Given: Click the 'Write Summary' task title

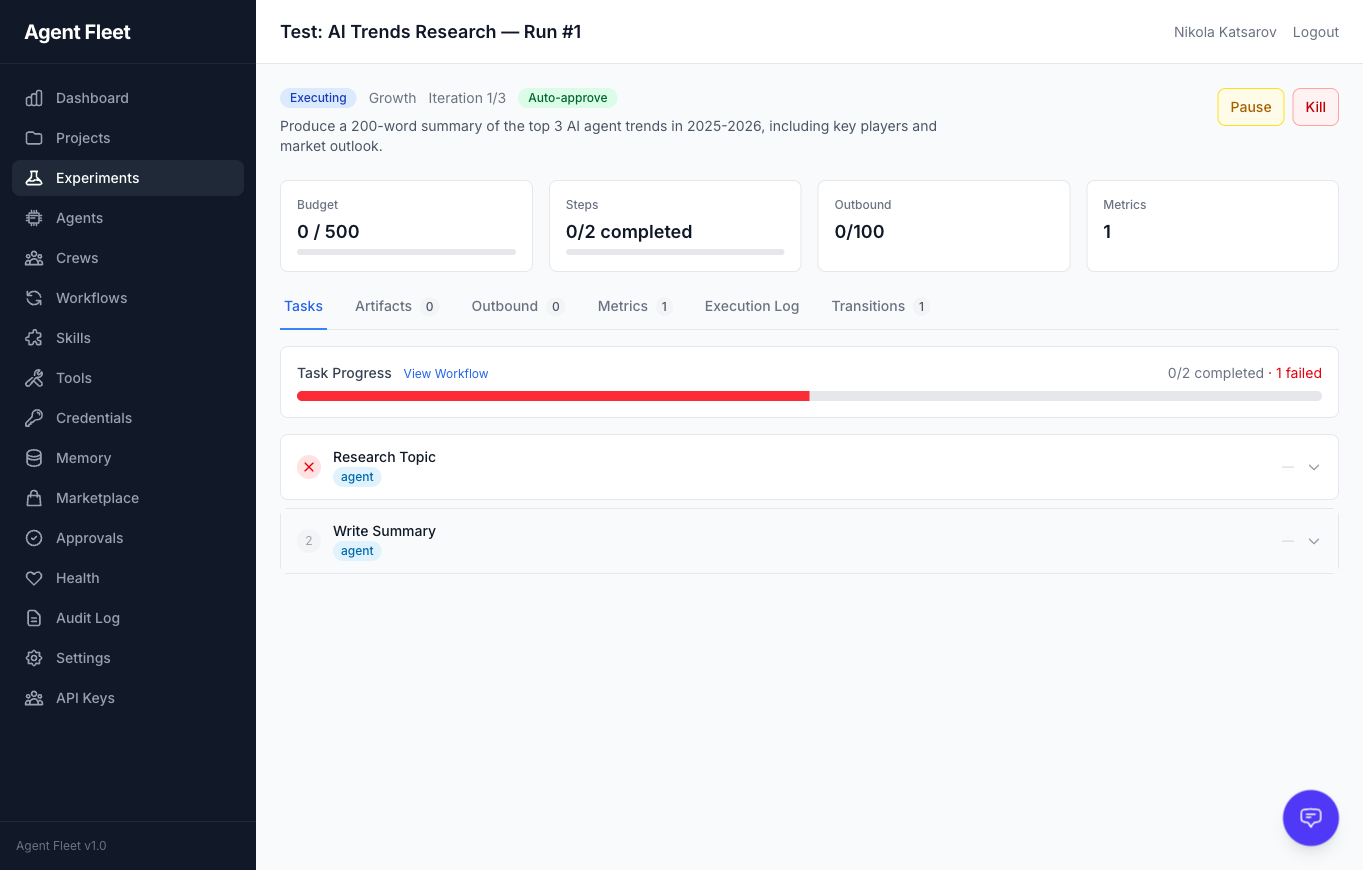Looking at the screenshot, I should (x=384, y=531).
